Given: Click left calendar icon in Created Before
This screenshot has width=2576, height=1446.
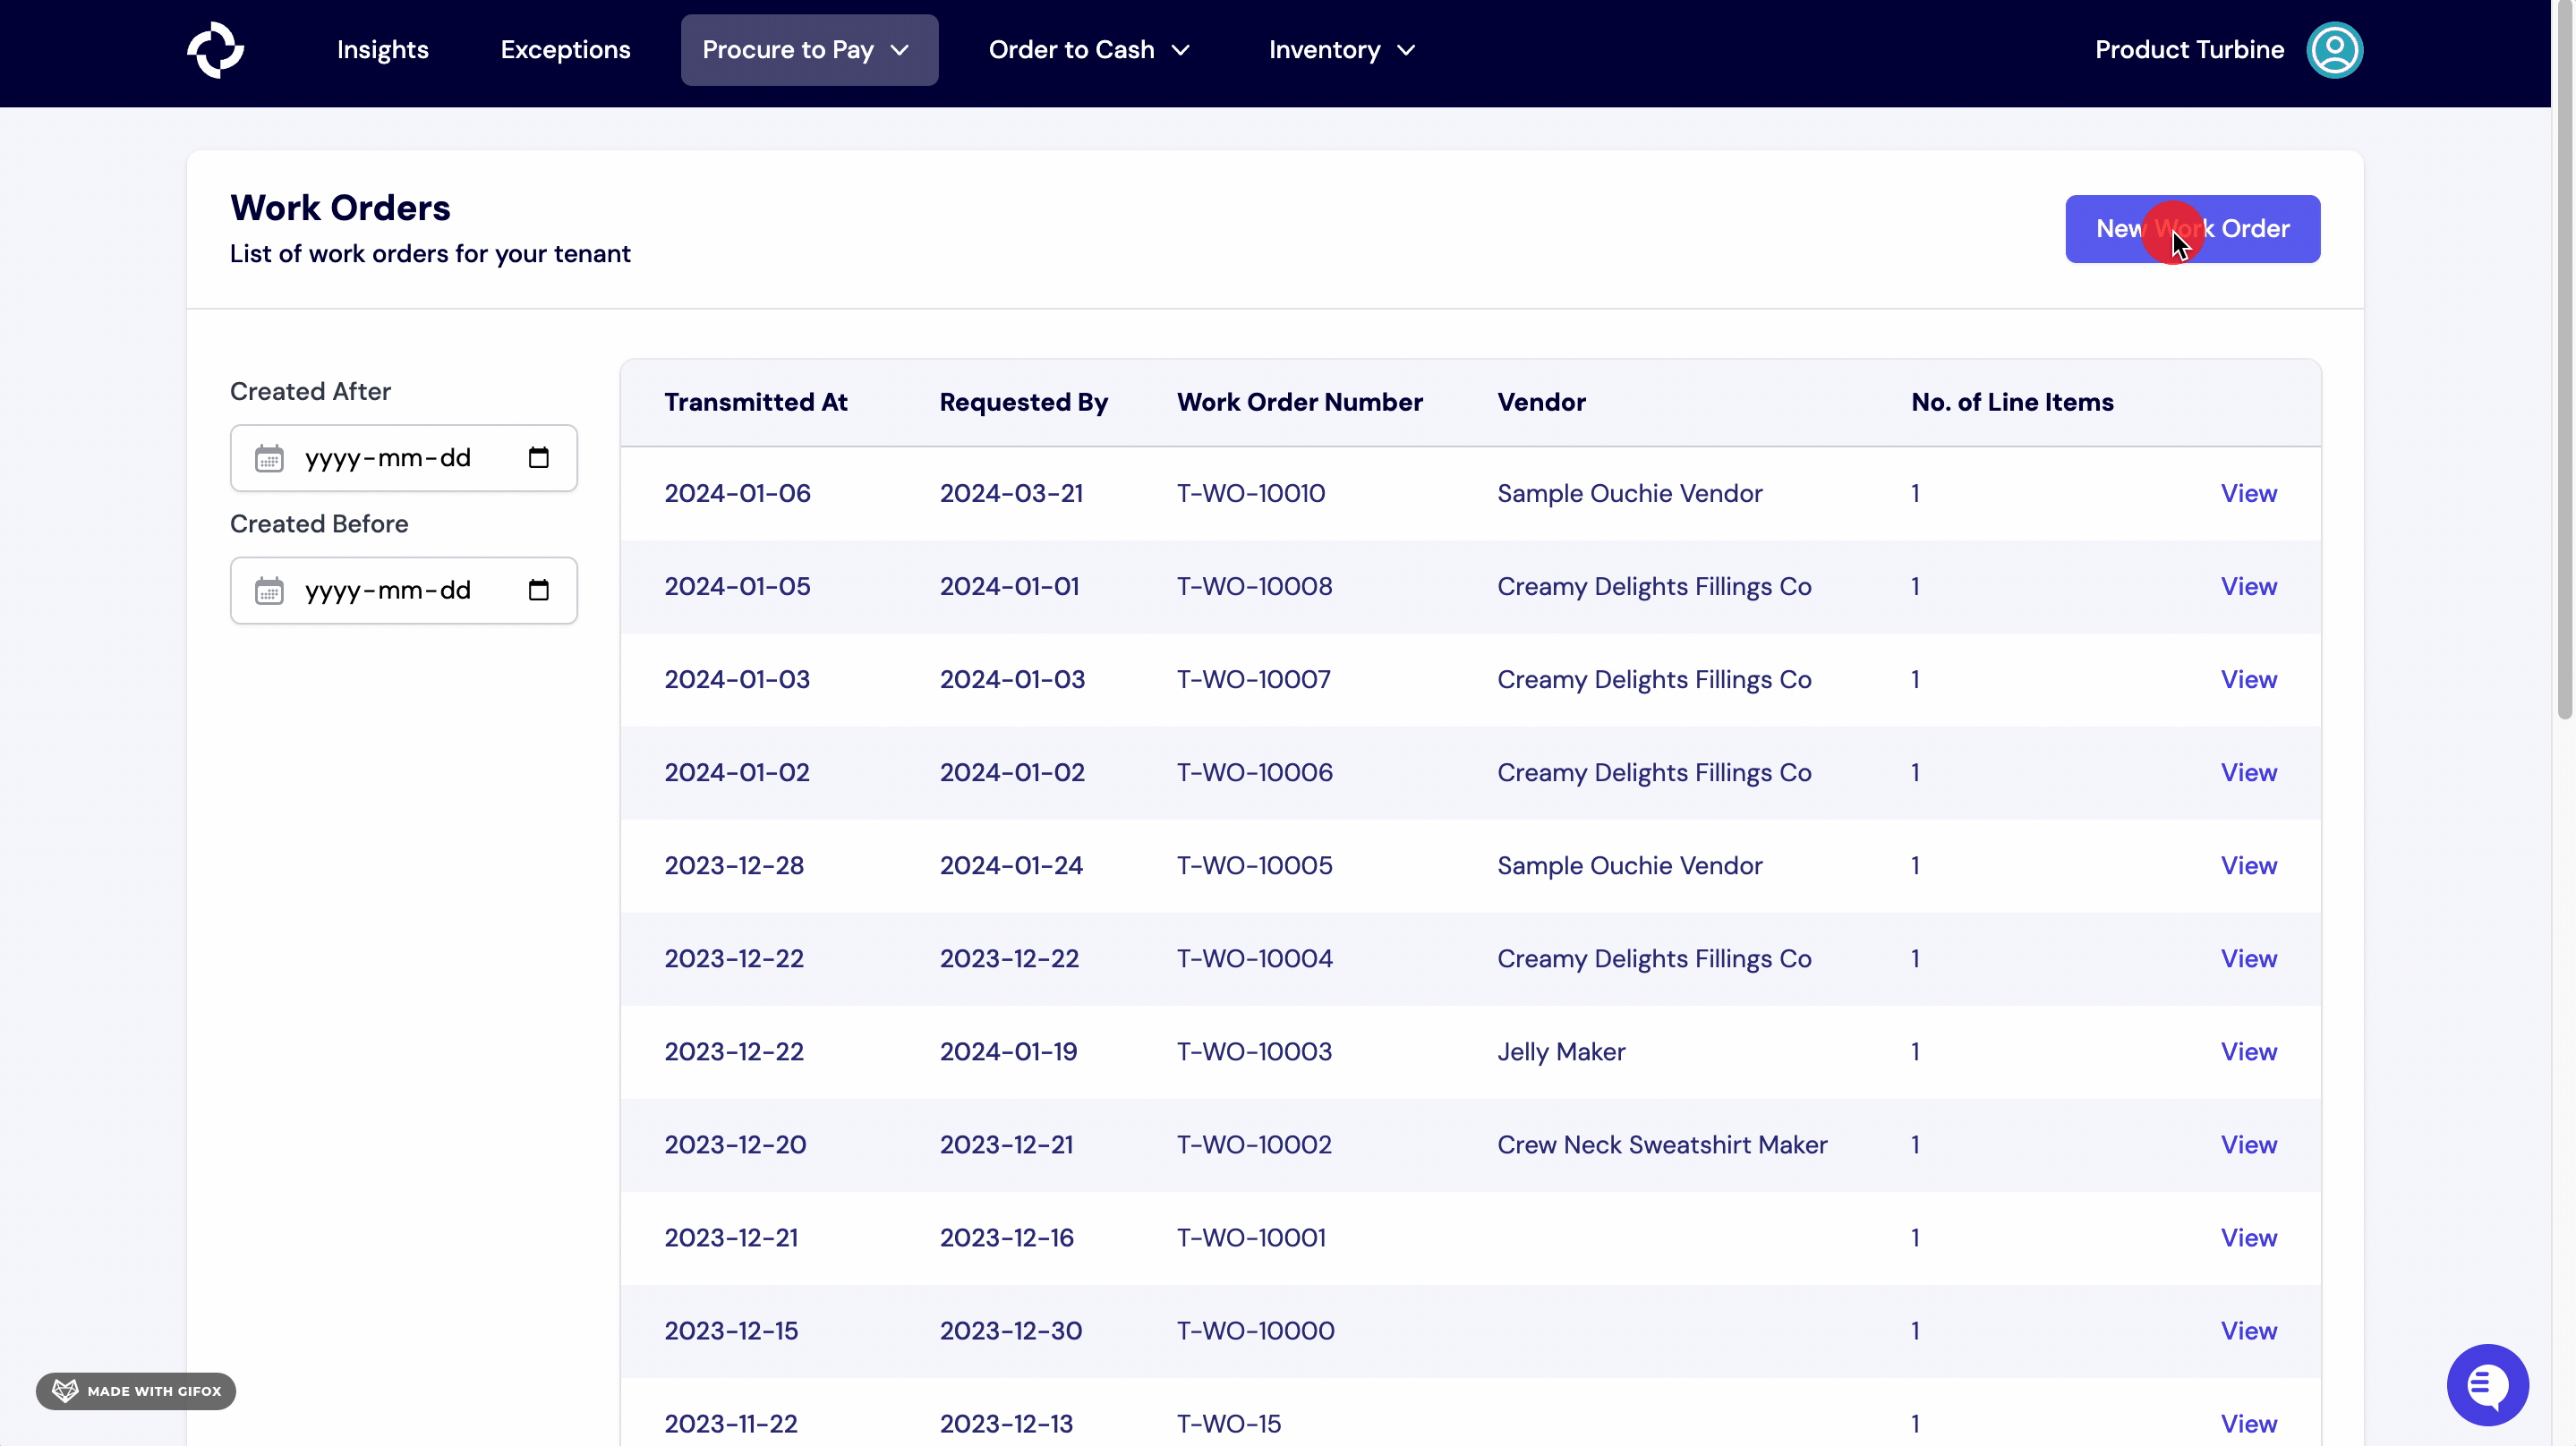Looking at the screenshot, I should [269, 590].
